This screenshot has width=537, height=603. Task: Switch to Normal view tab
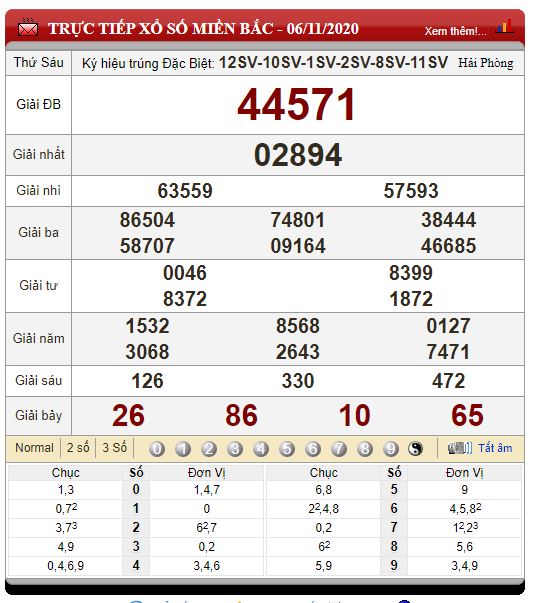coord(34,448)
